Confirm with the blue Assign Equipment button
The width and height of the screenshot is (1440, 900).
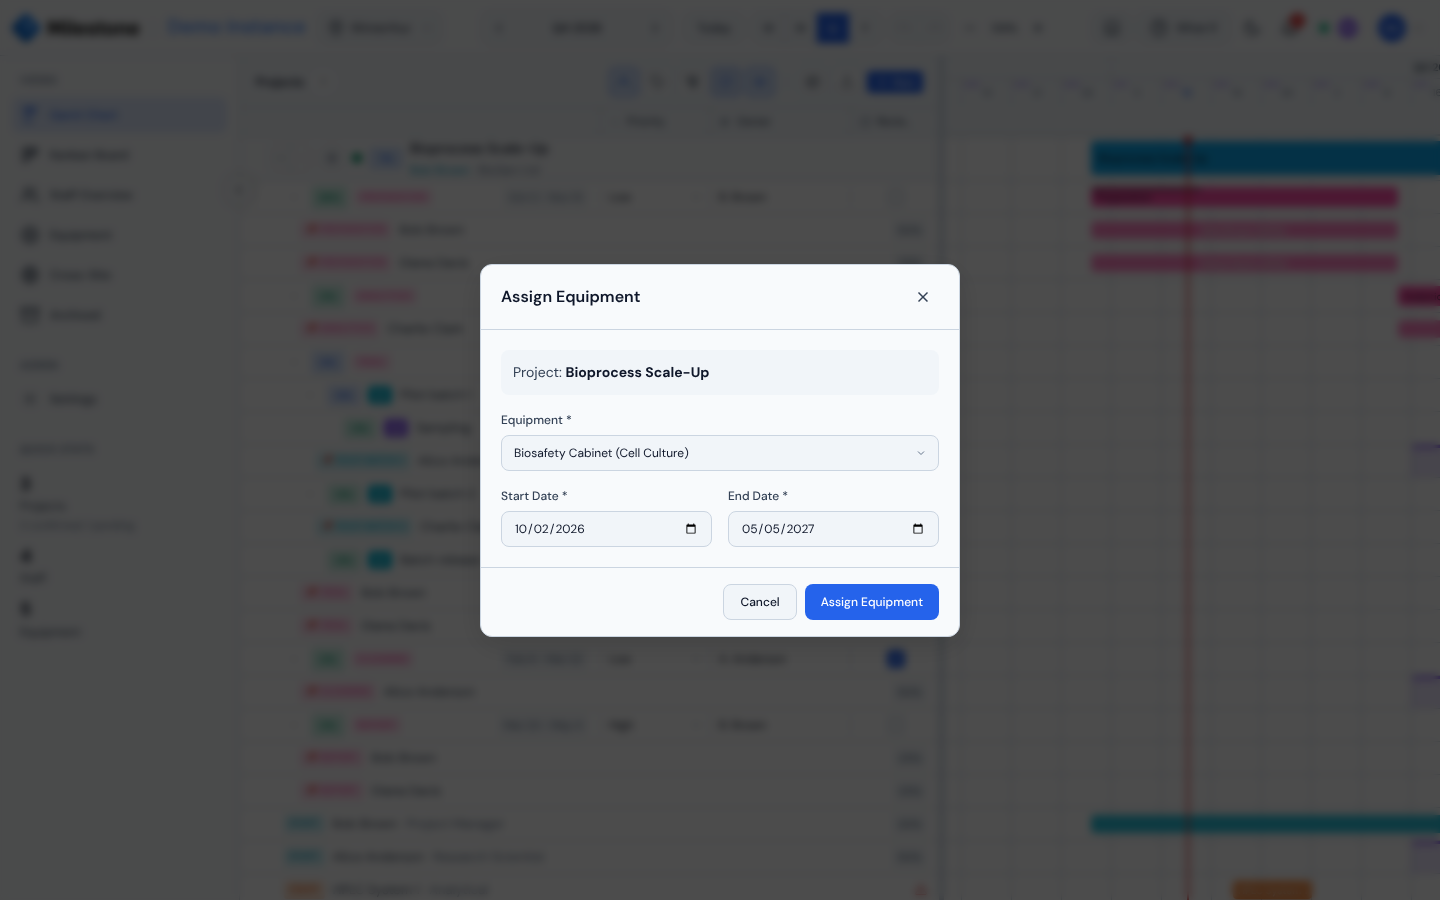872,602
